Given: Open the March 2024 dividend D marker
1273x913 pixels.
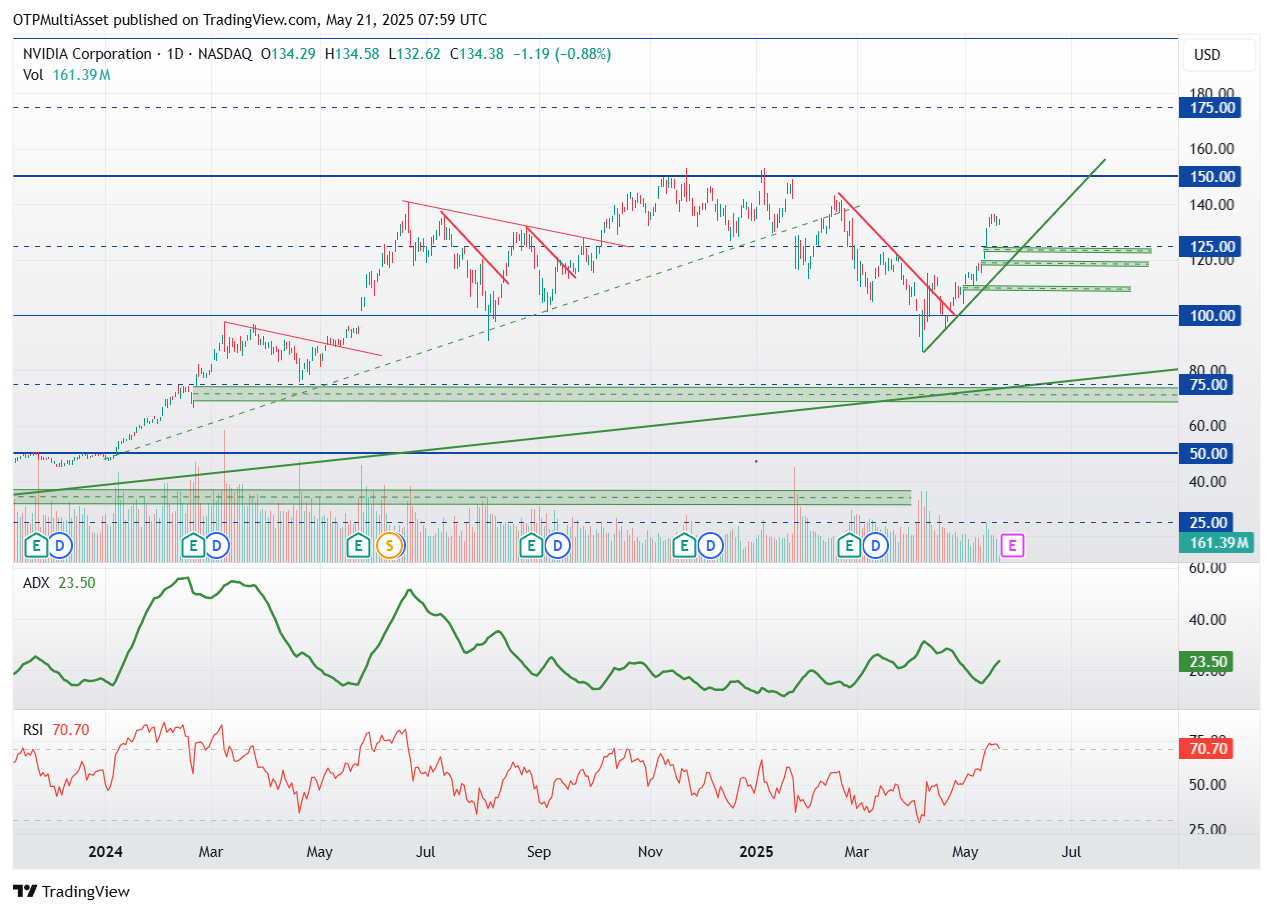Looking at the screenshot, I should (x=217, y=545).
